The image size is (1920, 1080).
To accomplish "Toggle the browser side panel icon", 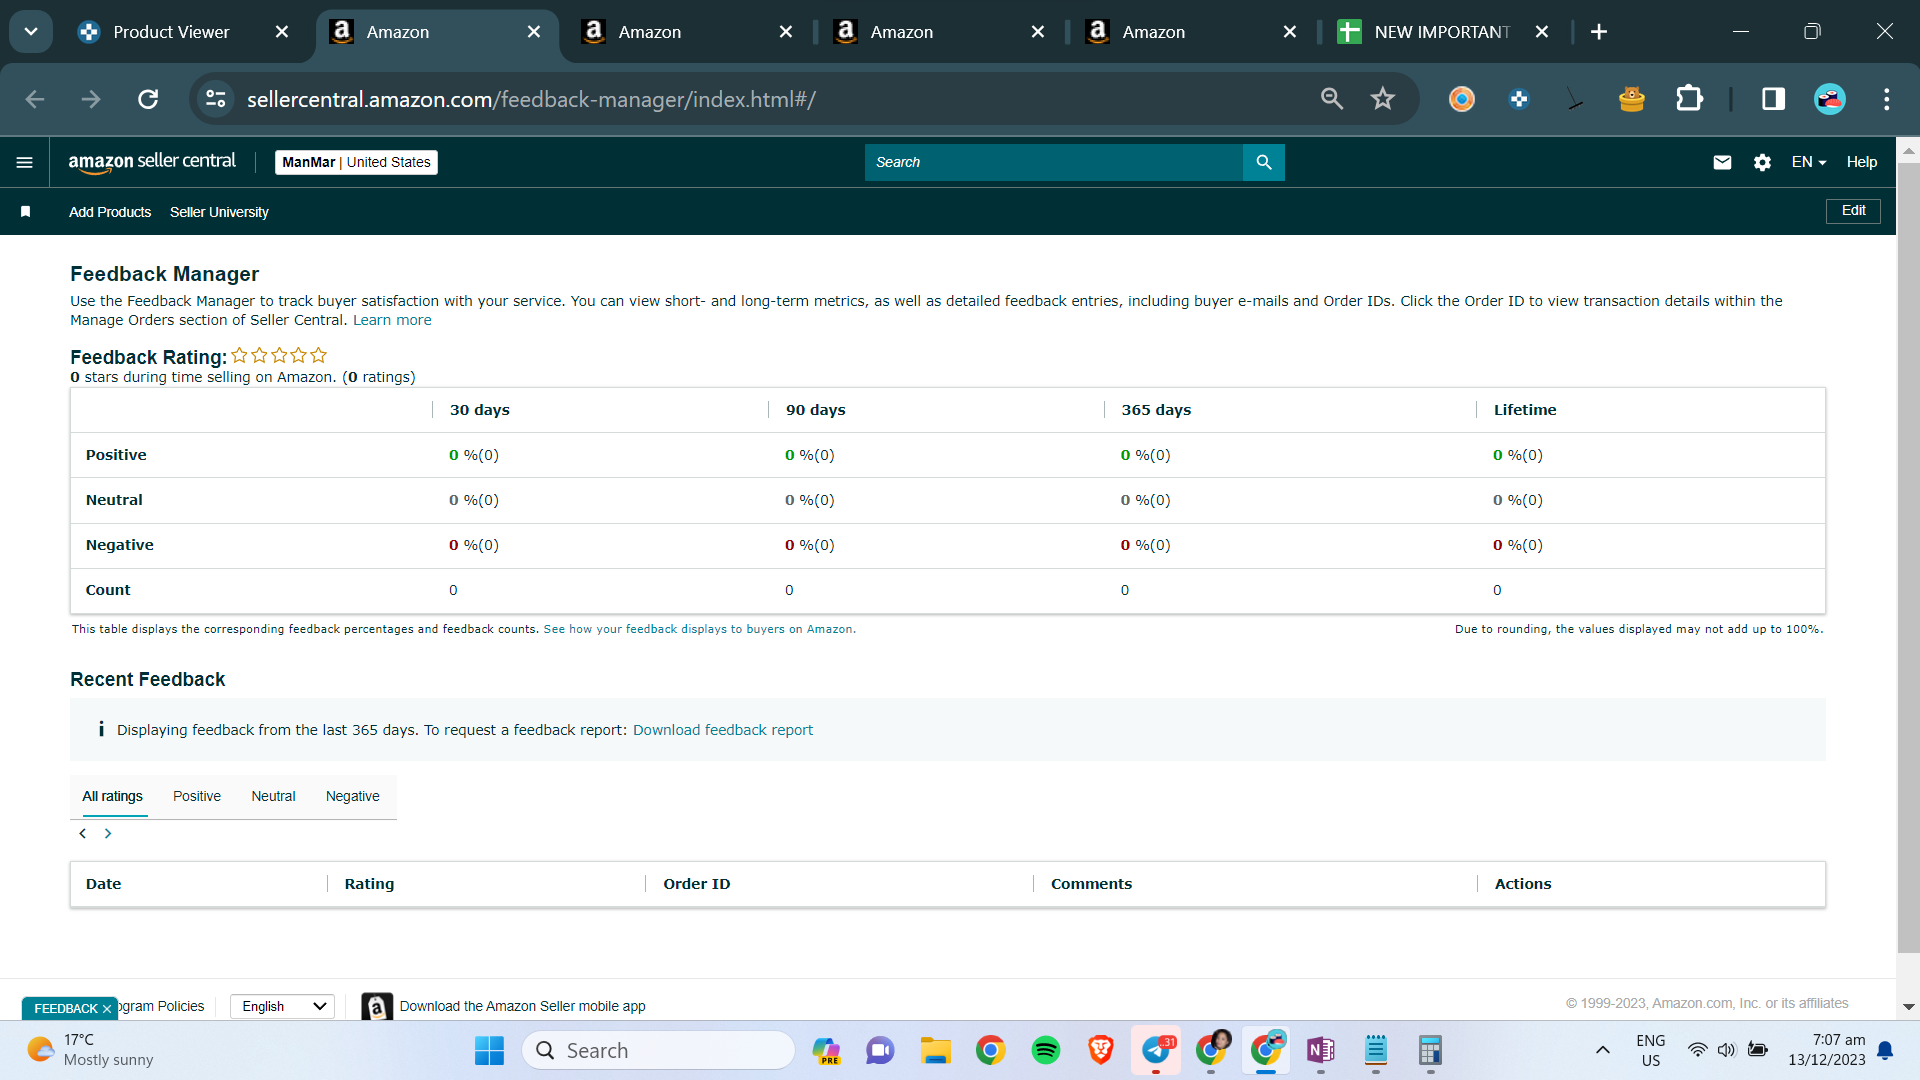I will [1774, 99].
